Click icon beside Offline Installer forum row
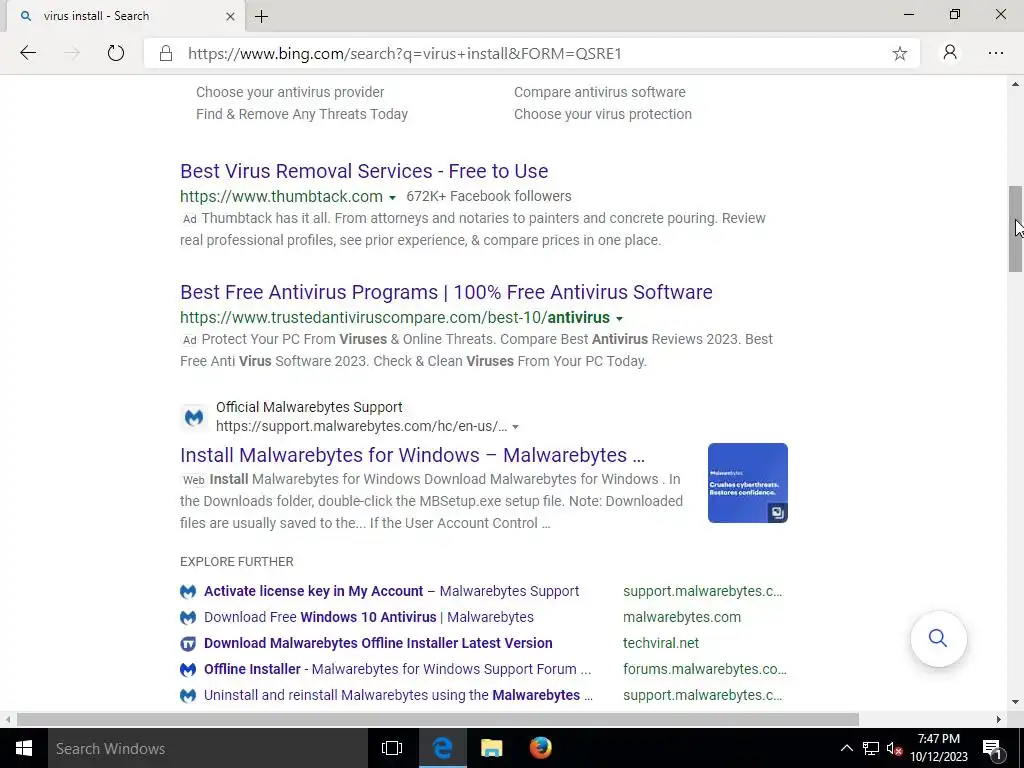Screen dimensions: 1024x768 coord(188,669)
